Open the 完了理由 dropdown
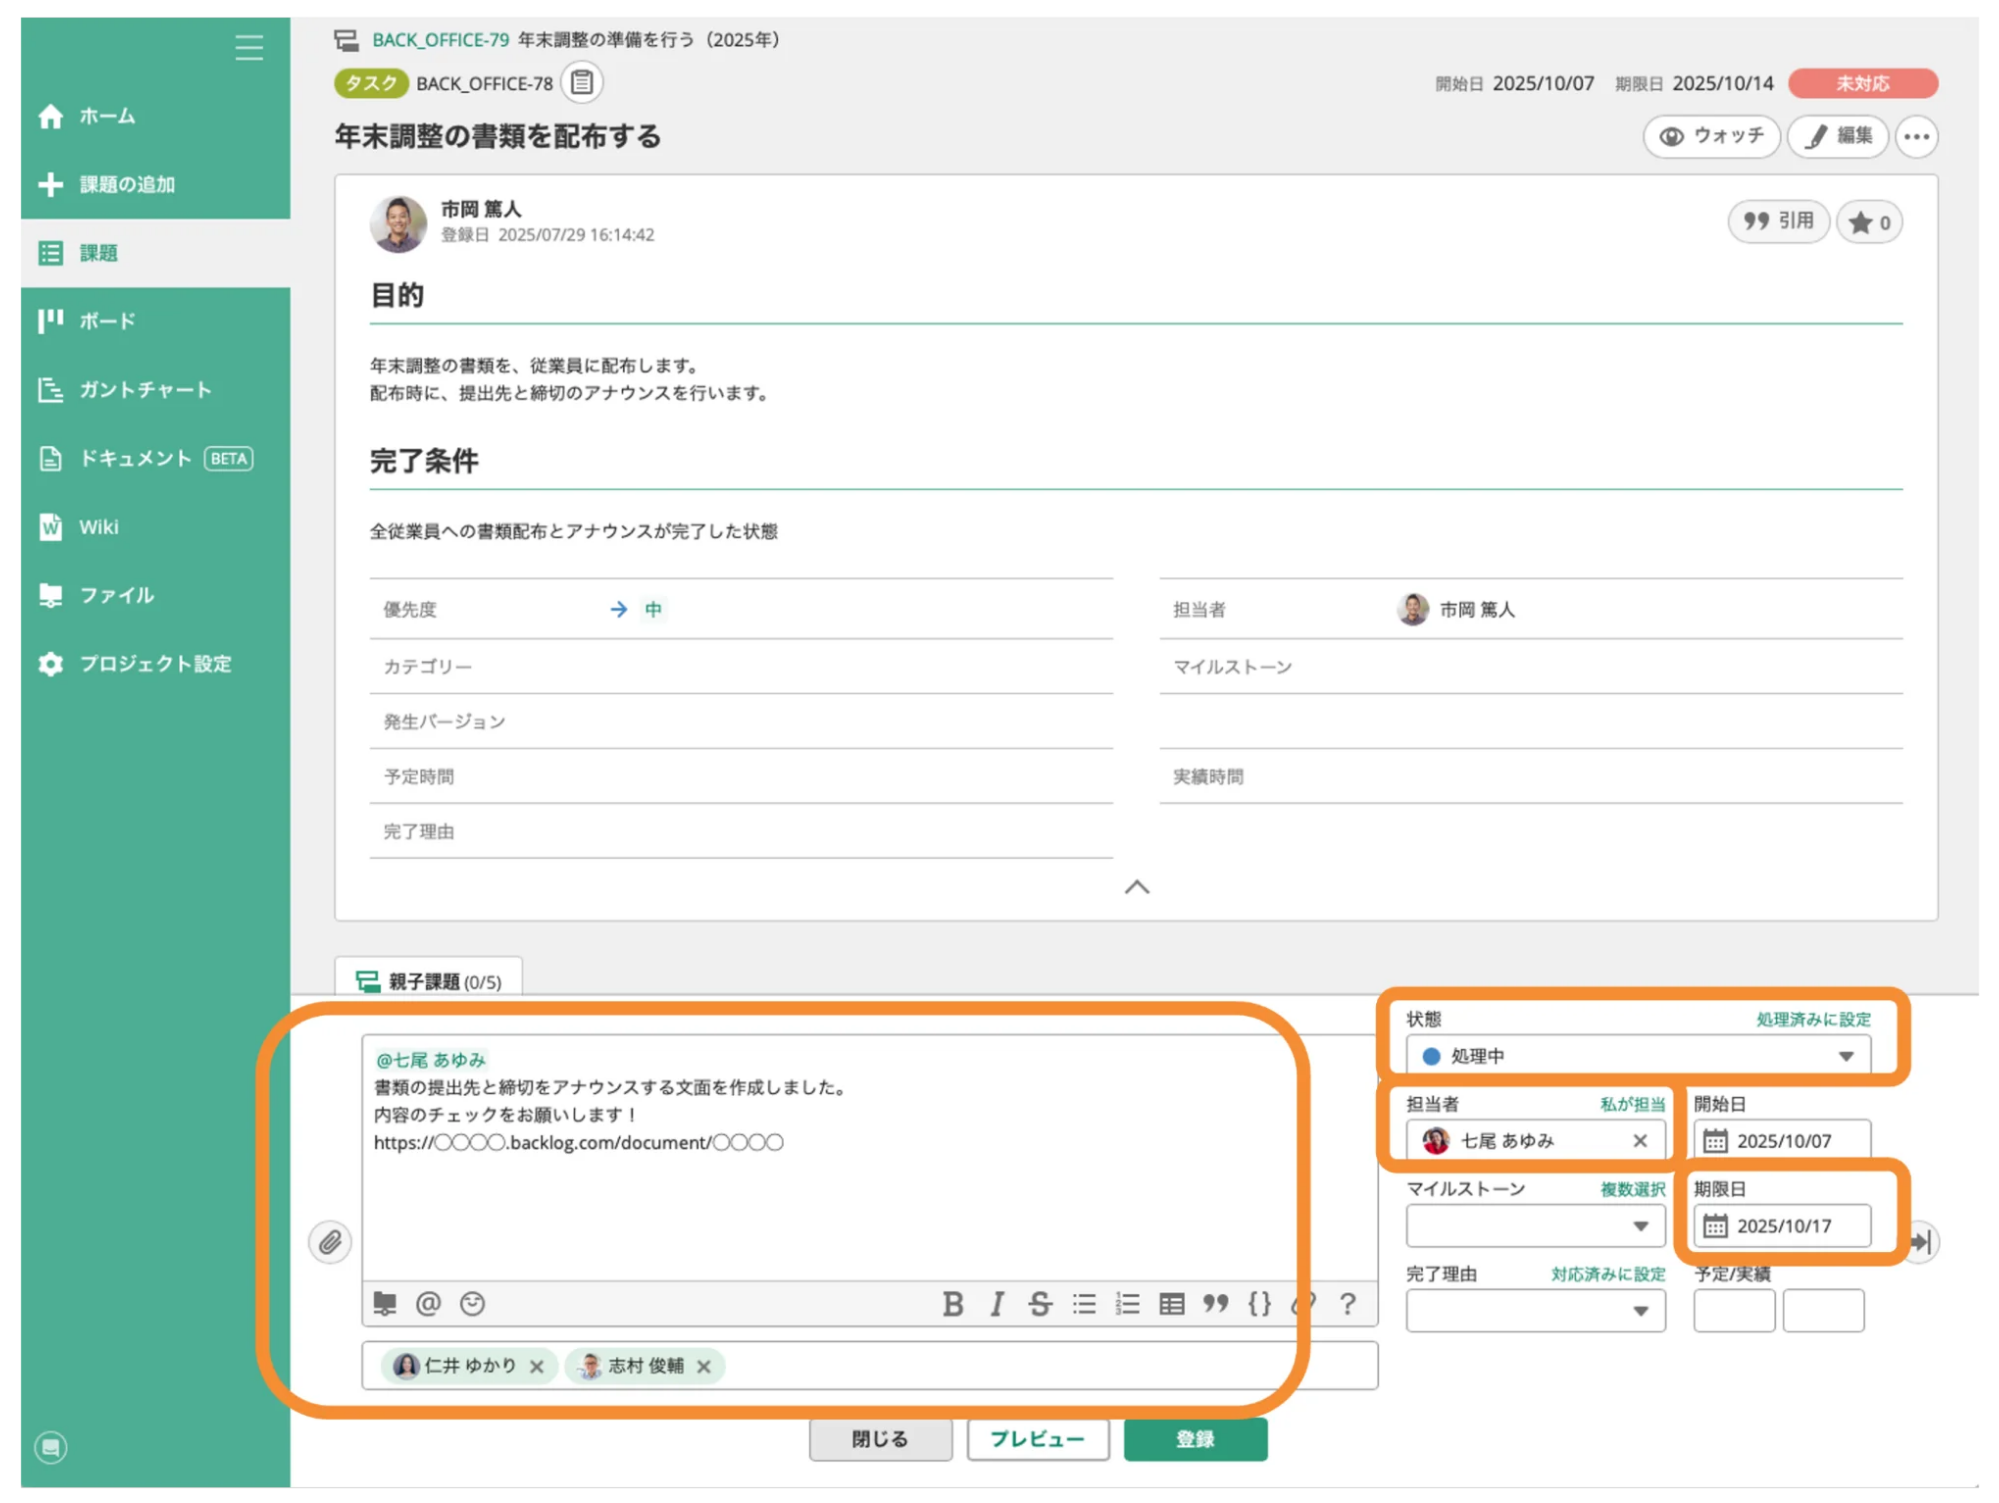The image size is (1999, 1503). pos(1535,1311)
